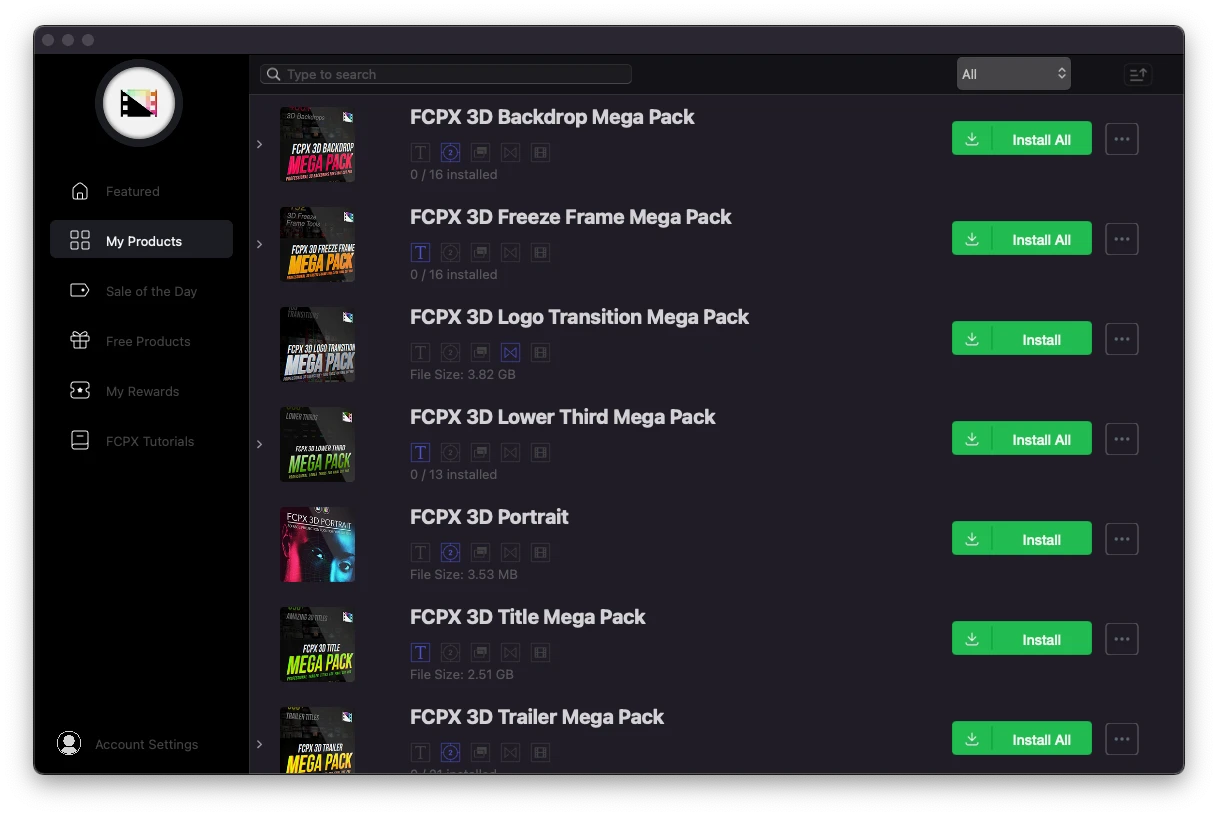Click the title text "FCPX 3D Logo Transition Mega Pack"
The height and width of the screenshot is (816, 1218).
click(x=579, y=317)
